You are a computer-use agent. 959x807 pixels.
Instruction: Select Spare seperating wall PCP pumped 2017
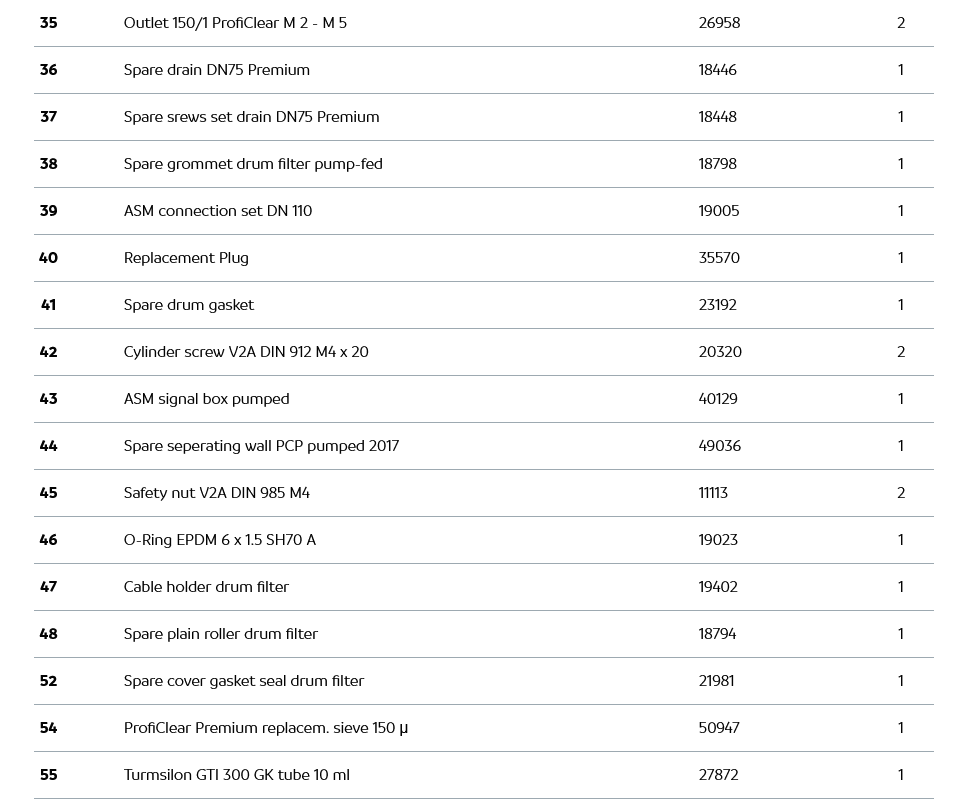click(x=261, y=446)
